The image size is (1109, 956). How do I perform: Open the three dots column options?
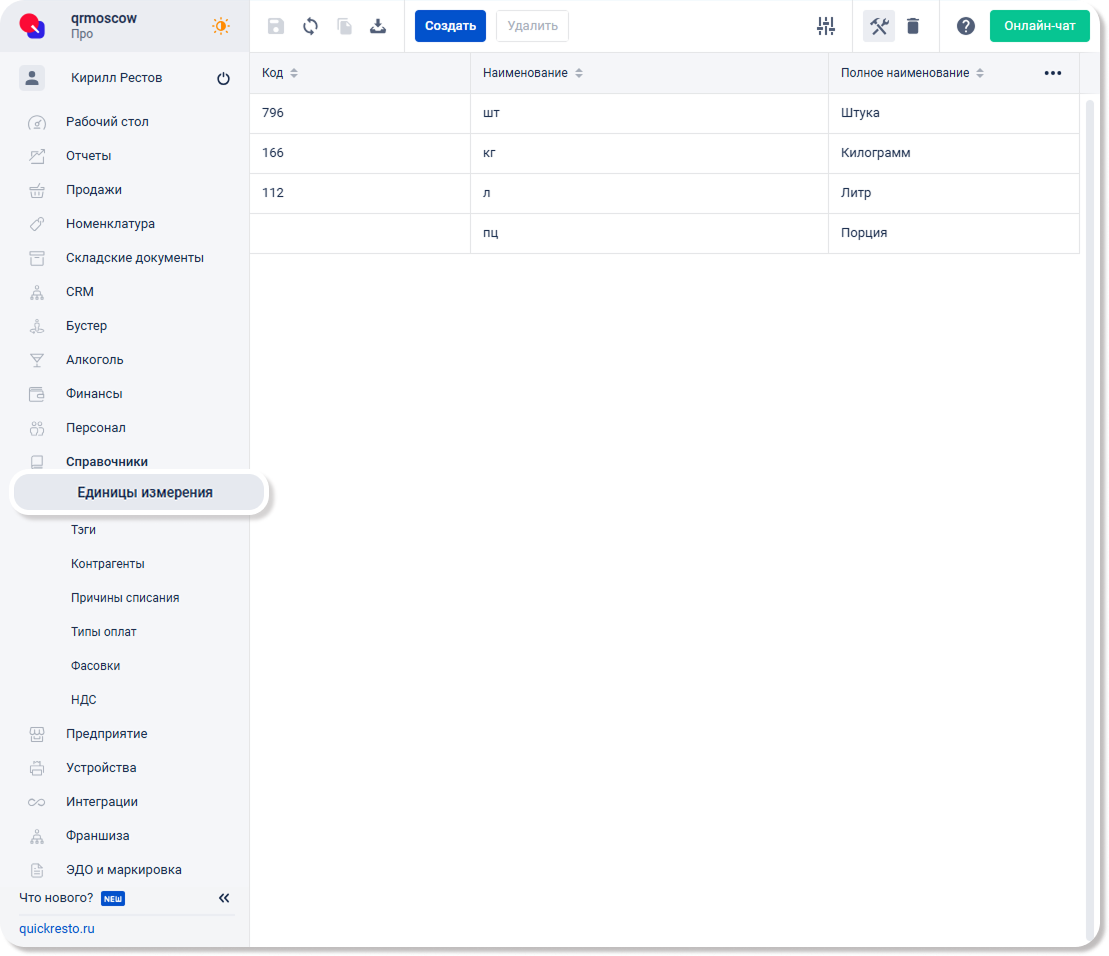(x=1052, y=74)
